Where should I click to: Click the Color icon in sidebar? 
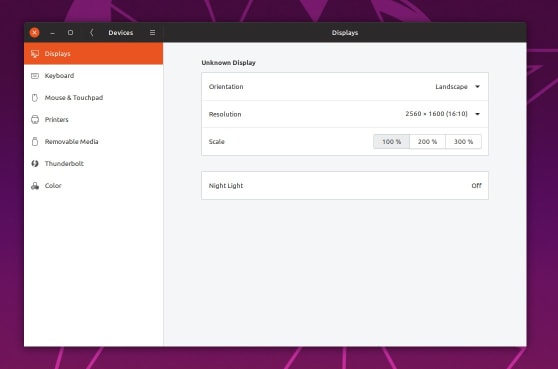(35, 186)
